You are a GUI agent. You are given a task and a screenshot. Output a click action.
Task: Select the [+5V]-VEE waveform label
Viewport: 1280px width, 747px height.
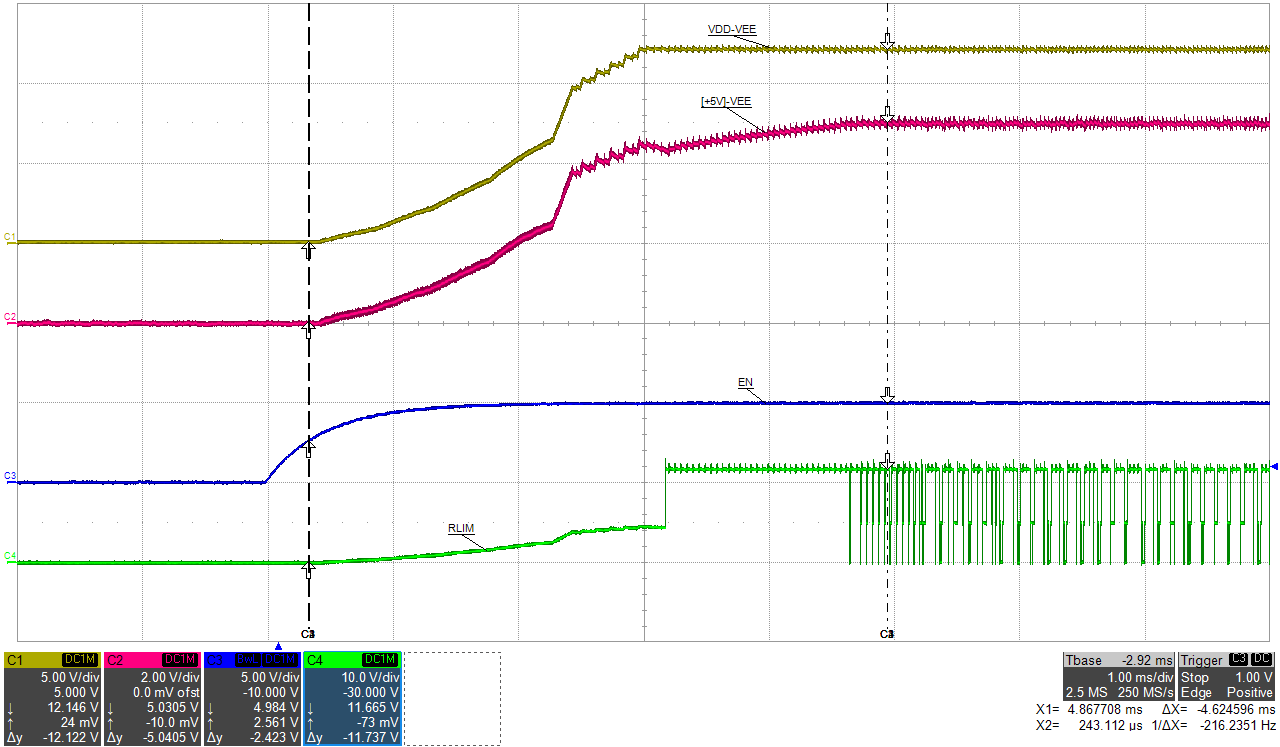(726, 101)
